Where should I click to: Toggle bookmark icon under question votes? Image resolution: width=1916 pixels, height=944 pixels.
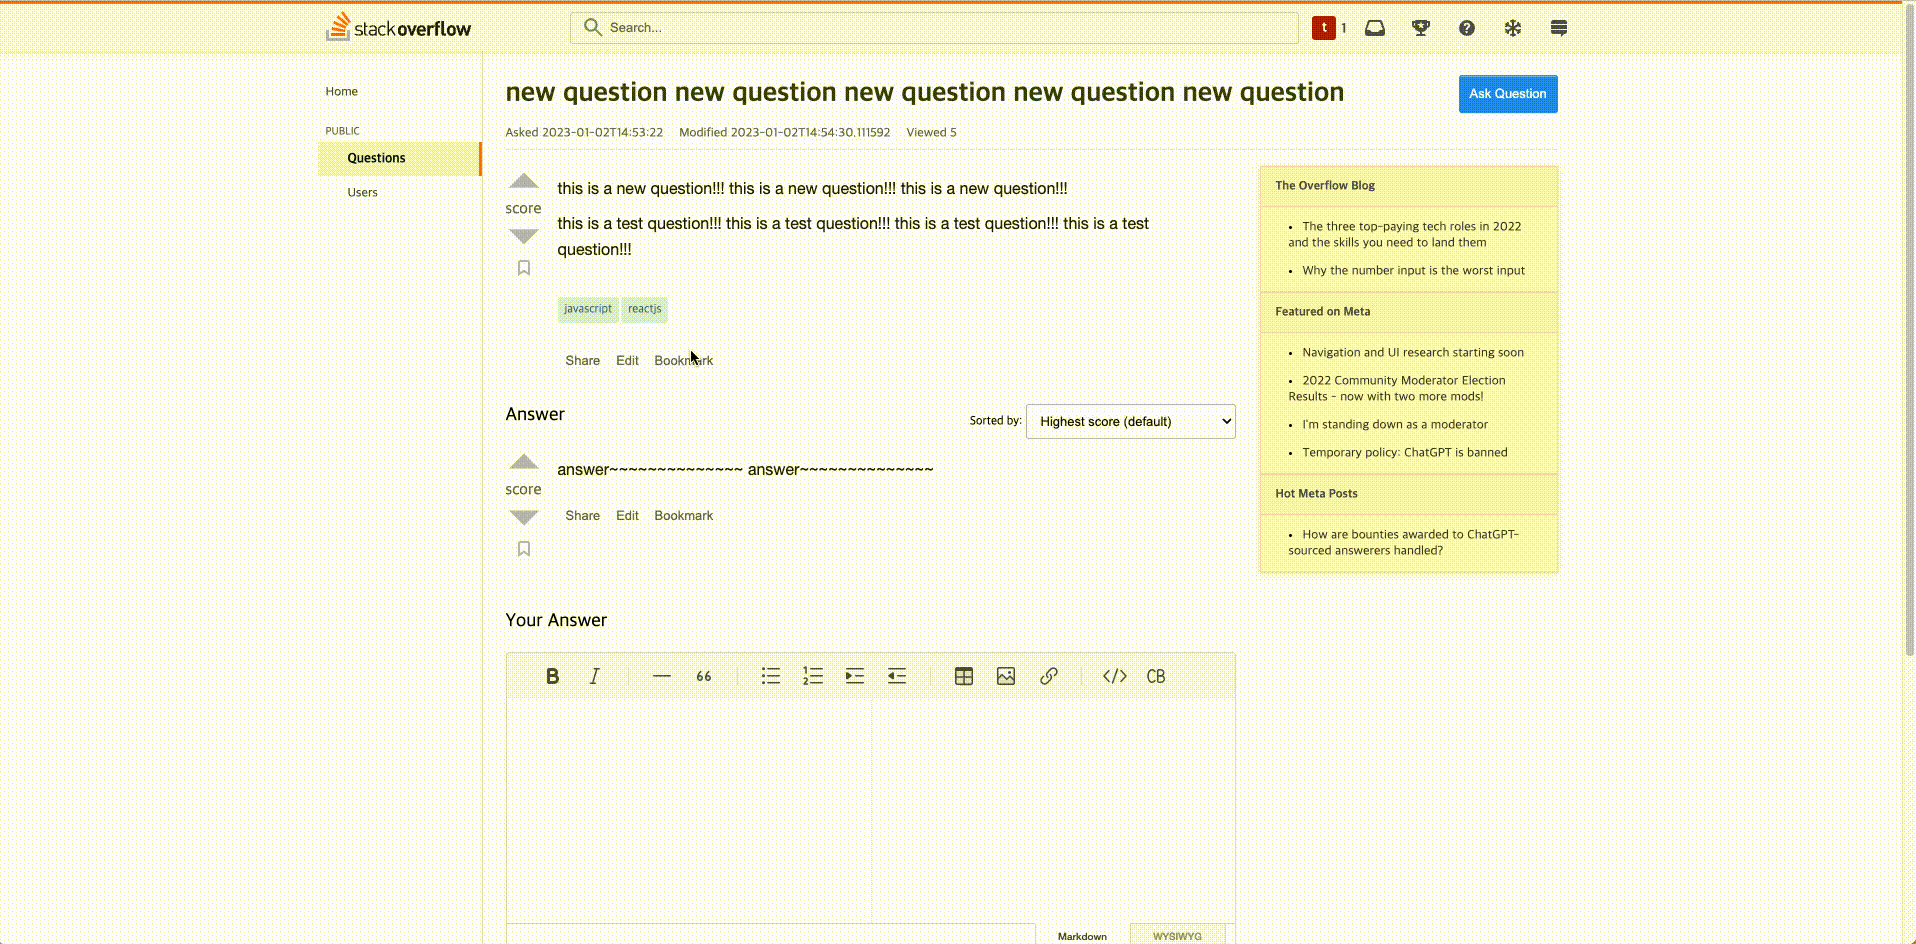pyautogui.click(x=524, y=268)
